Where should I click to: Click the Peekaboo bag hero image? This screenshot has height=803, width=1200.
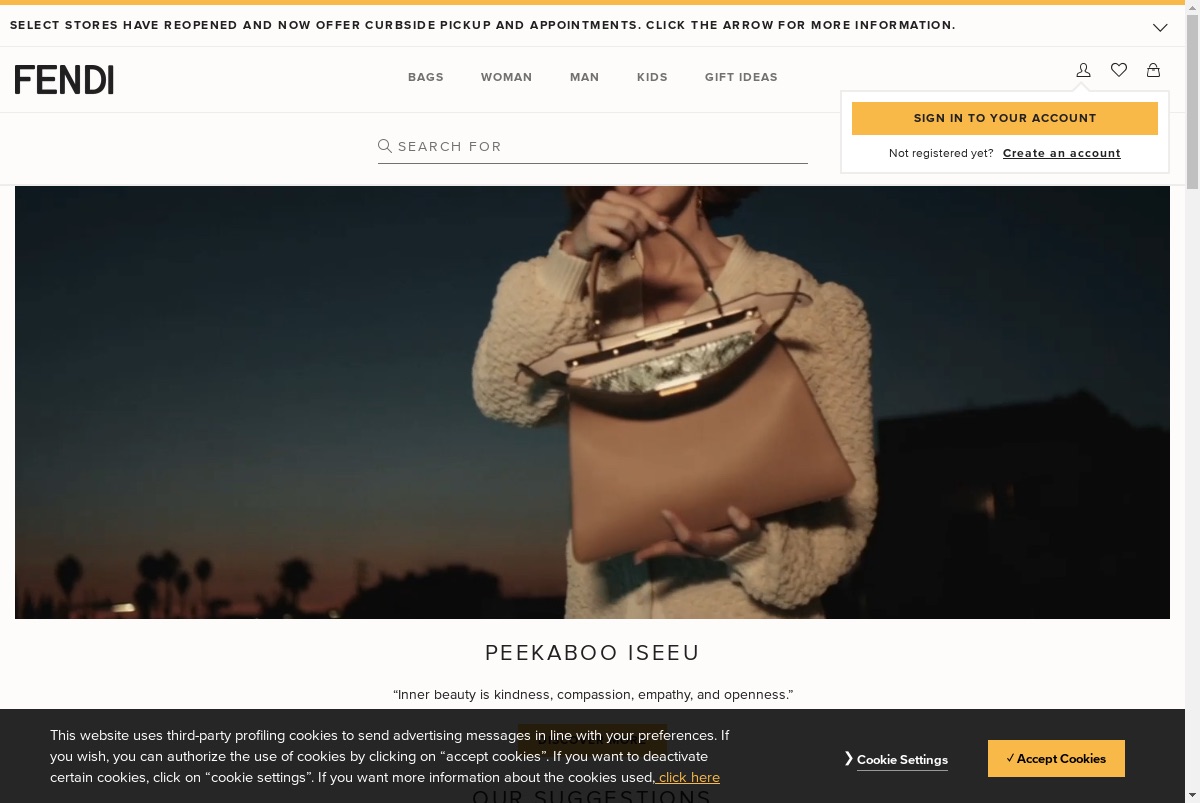click(x=592, y=402)
